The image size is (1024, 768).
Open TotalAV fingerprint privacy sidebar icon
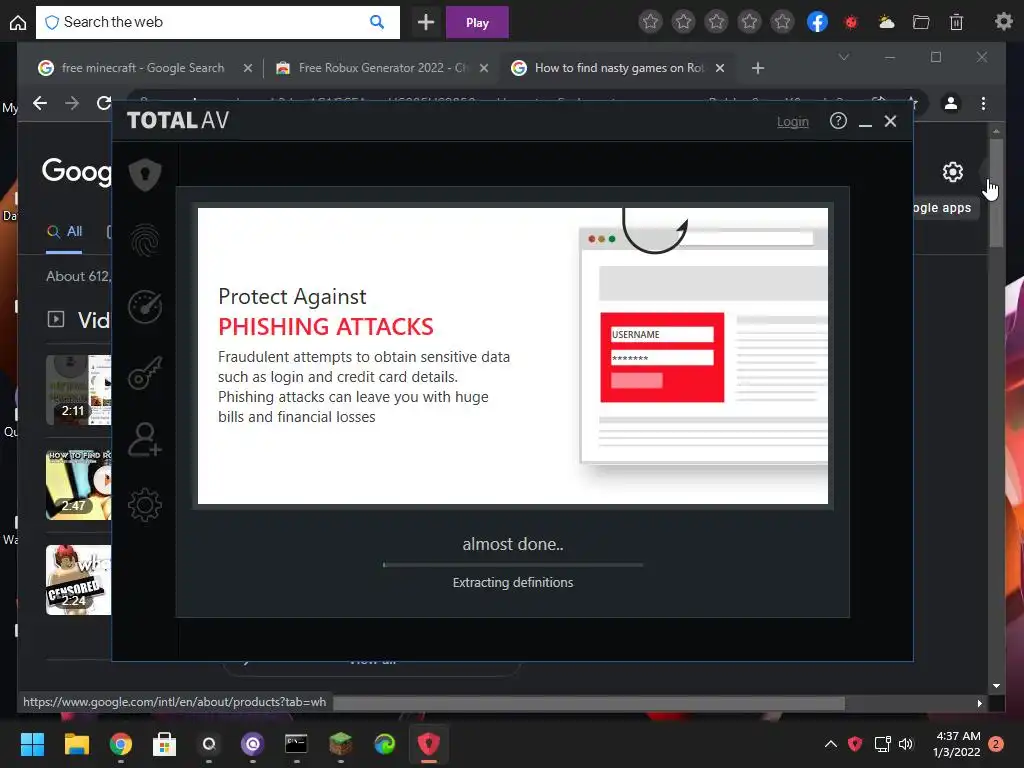[x=145, y=240]
